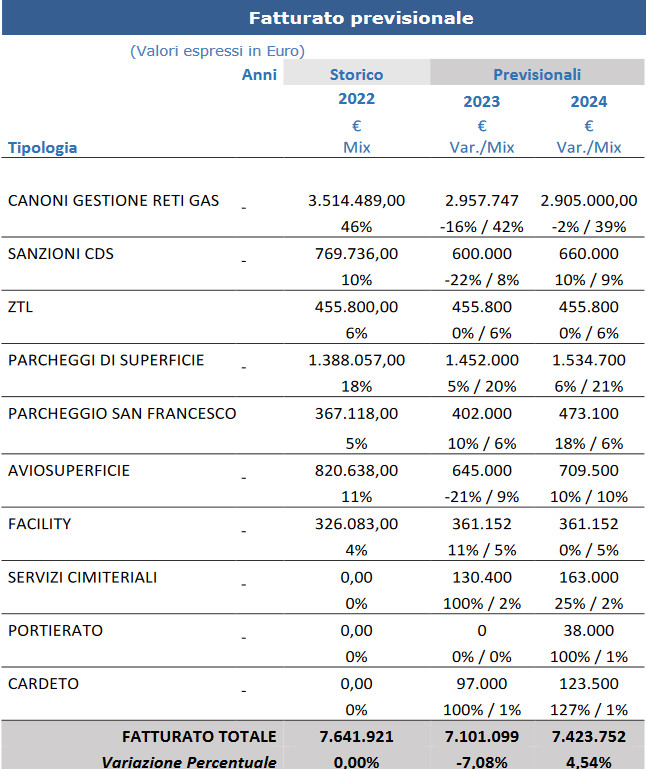This screenshot has height=769, width=647.
Task: Click the CARDETO row label
Action: click(x=43, y=684)
